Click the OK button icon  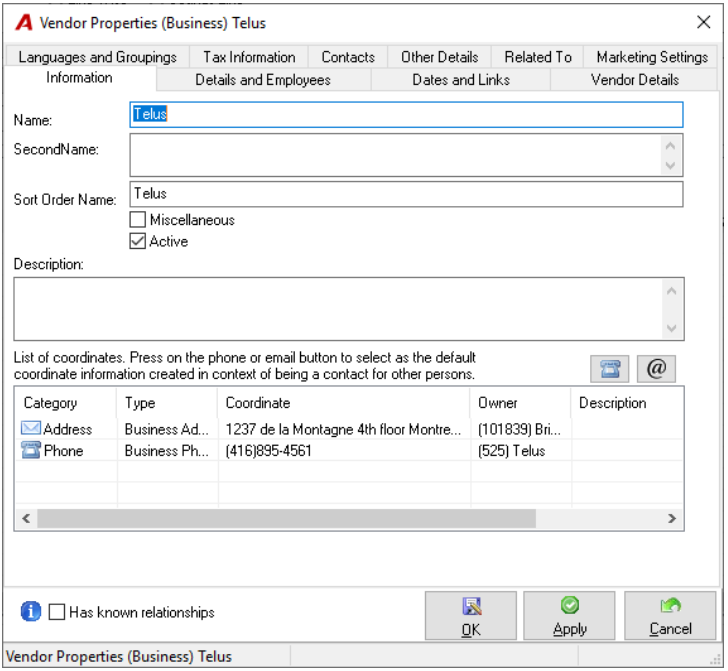coord(471,606)
